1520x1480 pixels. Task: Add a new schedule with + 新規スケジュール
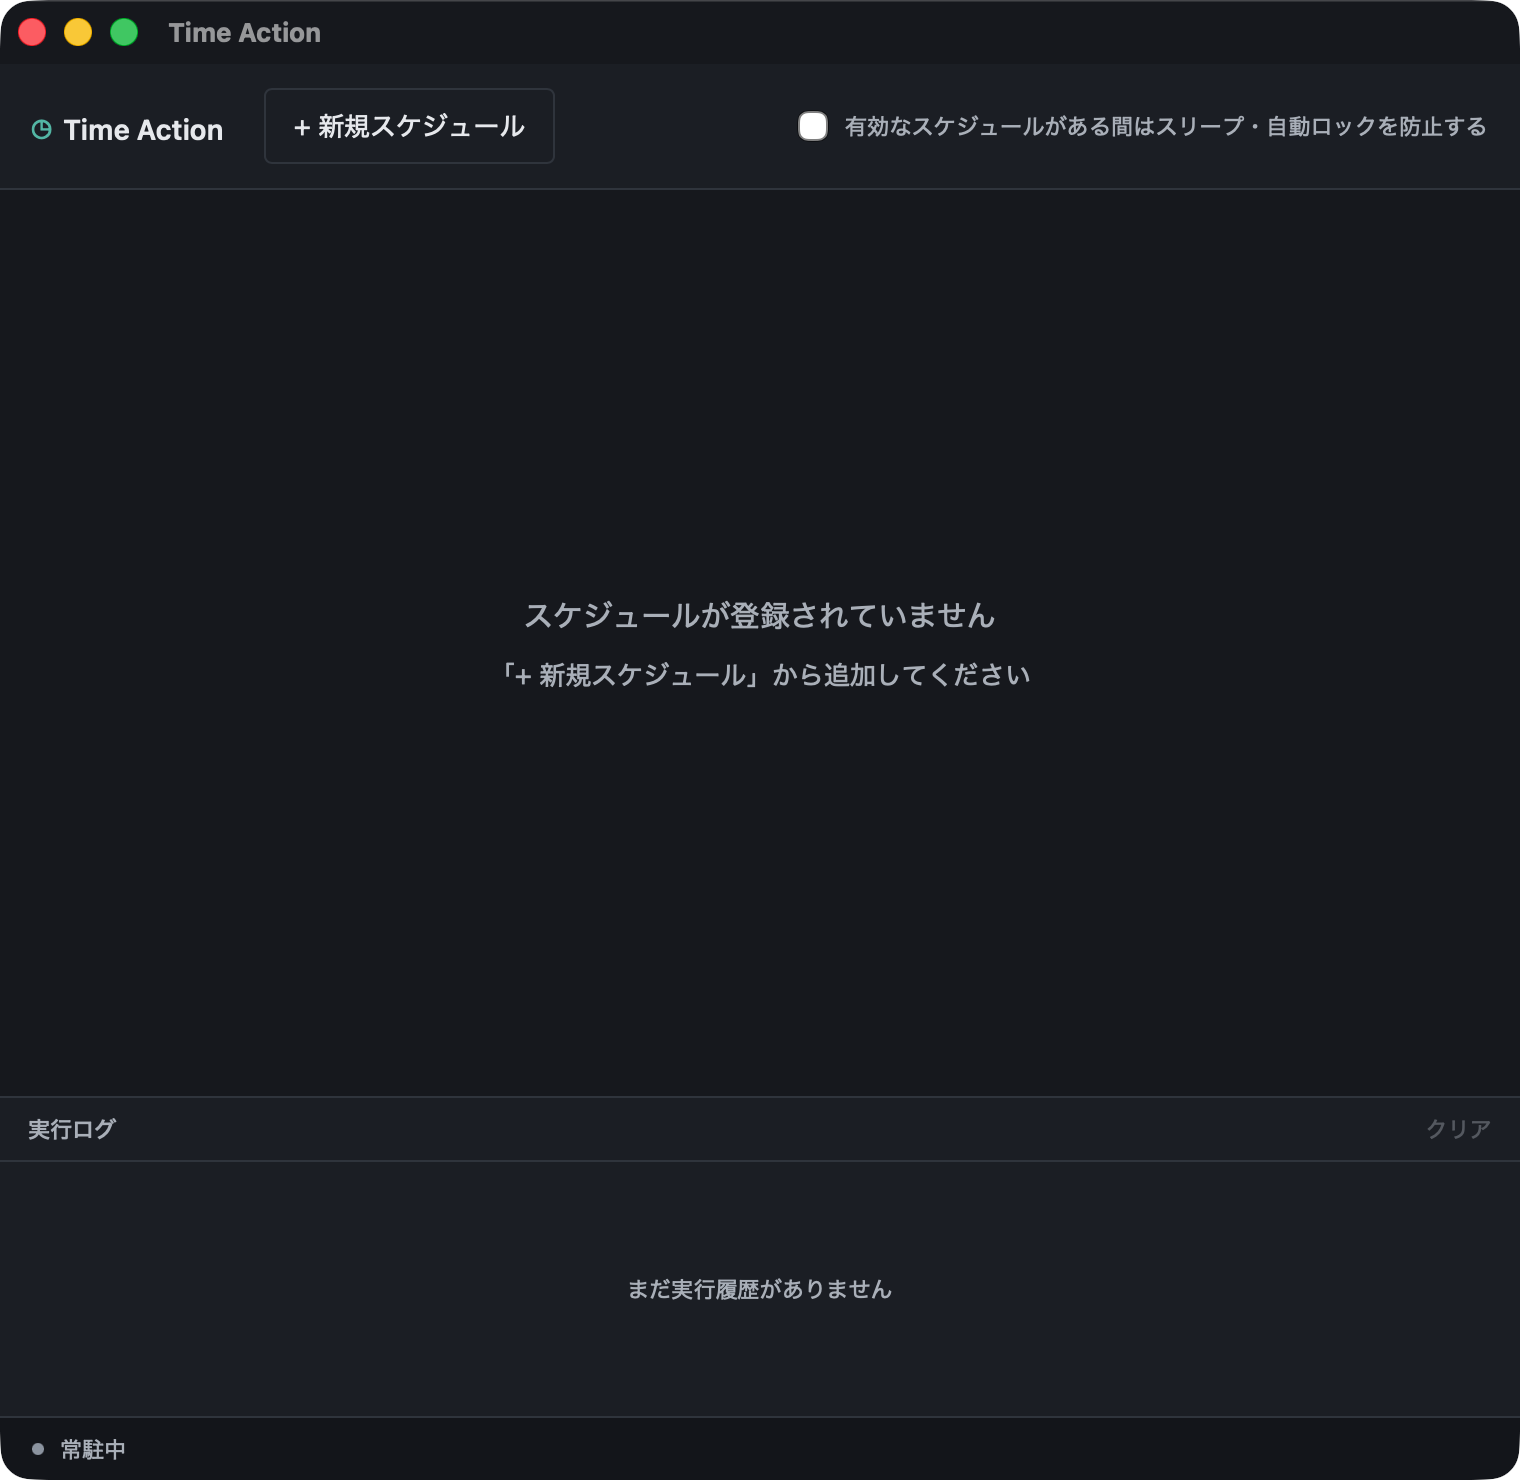(409, 126)
